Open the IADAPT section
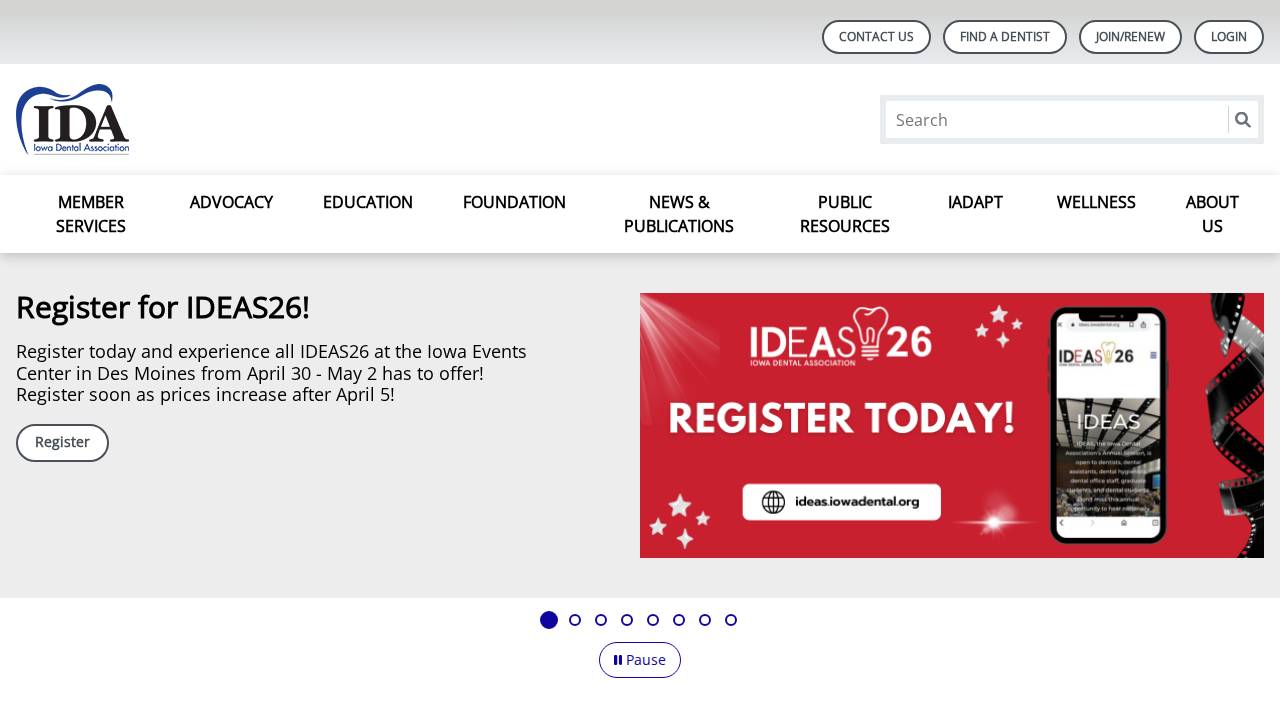 [975, 202]
